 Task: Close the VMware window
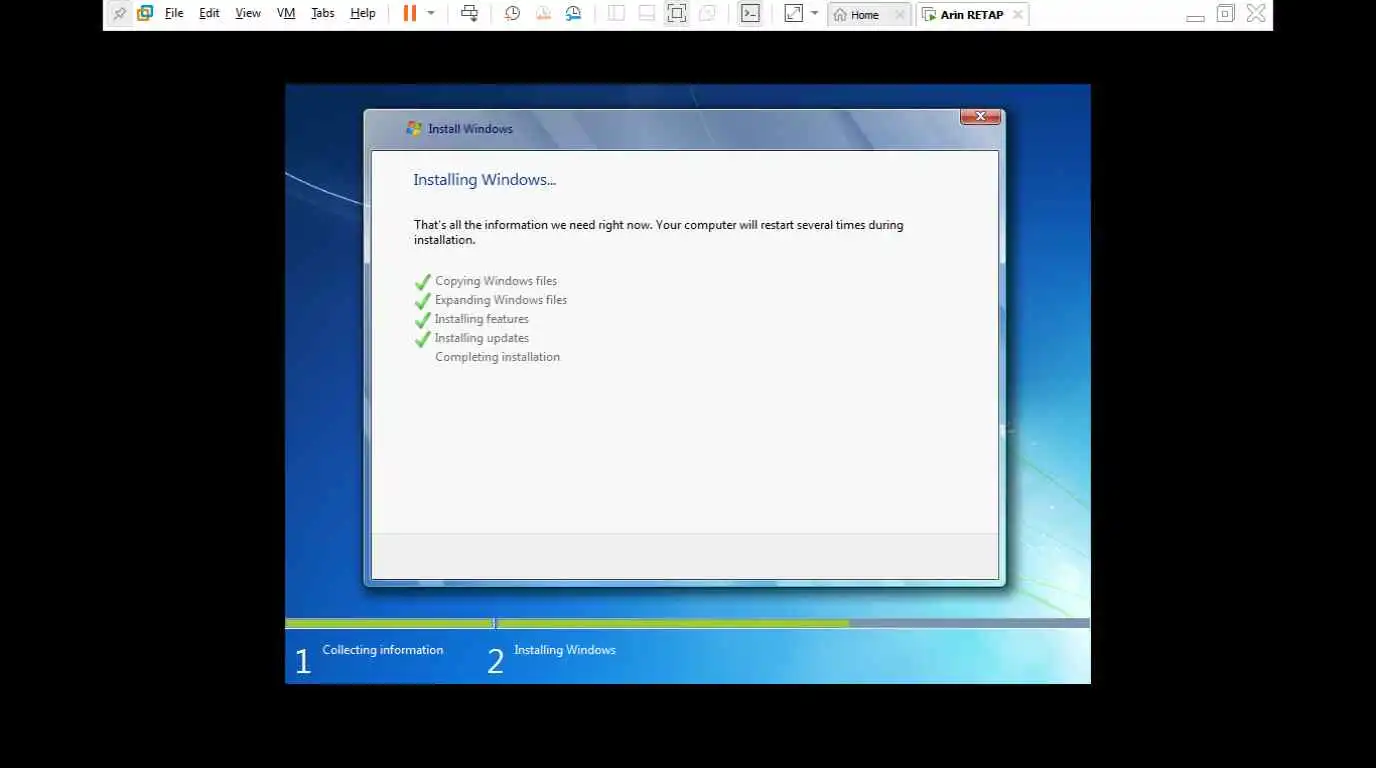click(1256, 14)
